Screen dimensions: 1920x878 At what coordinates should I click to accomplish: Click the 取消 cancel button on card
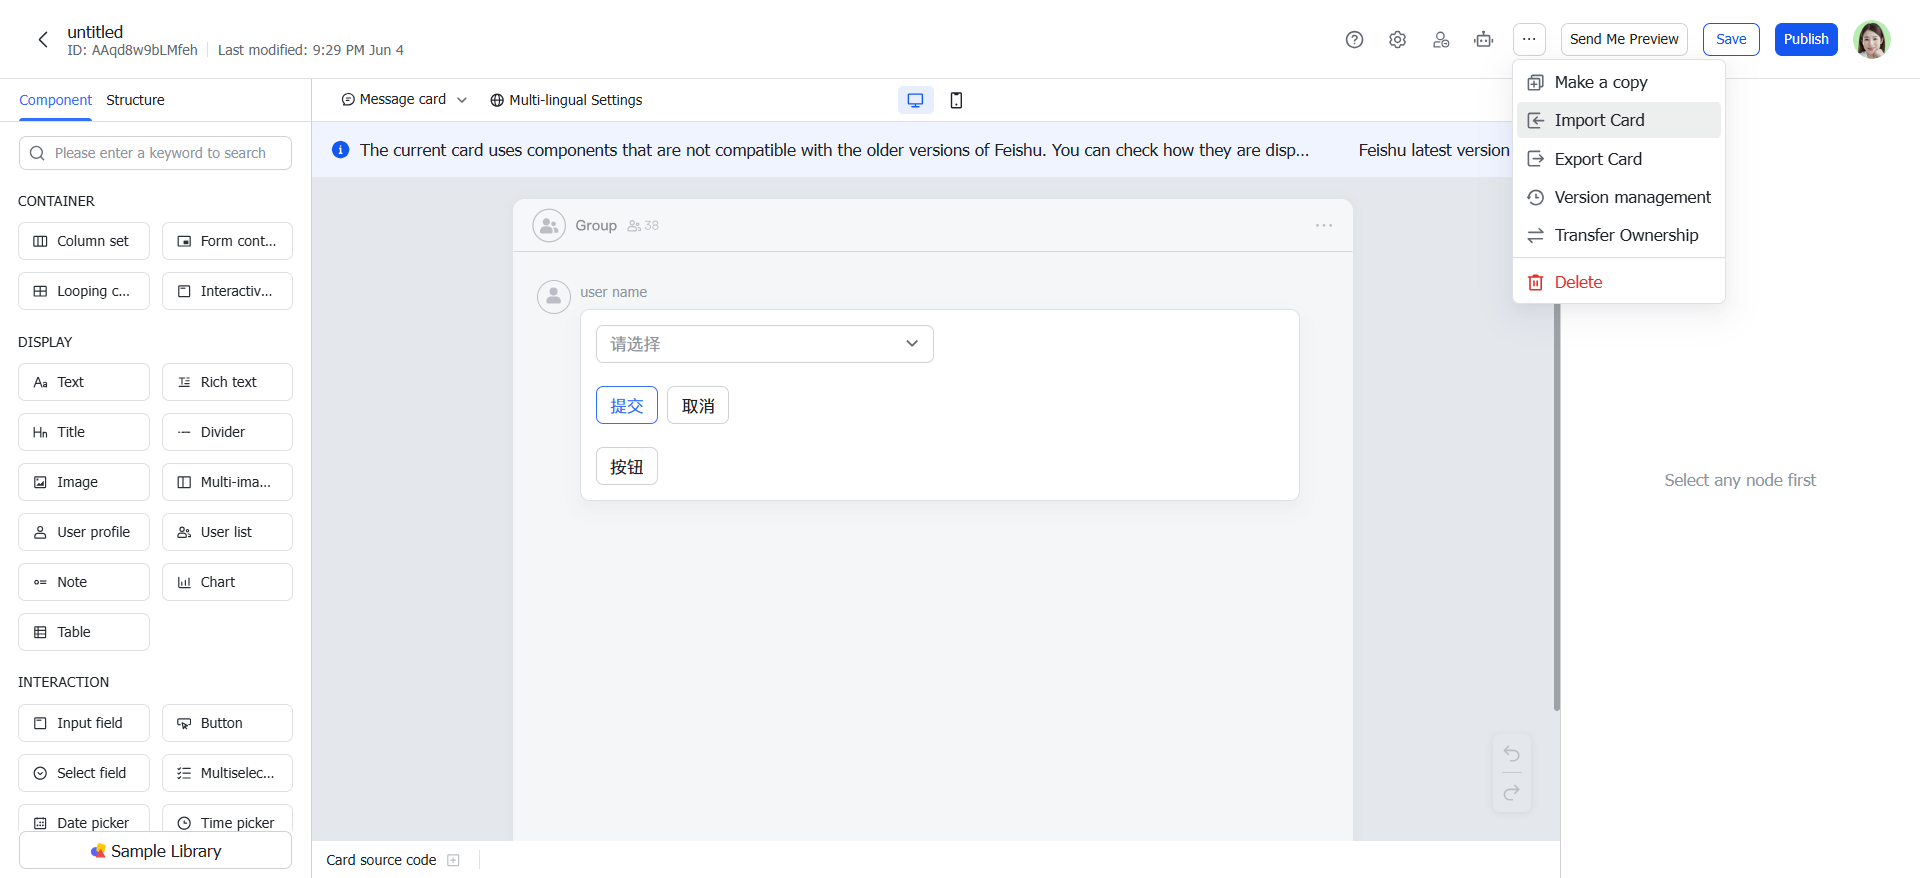point(698,405)
